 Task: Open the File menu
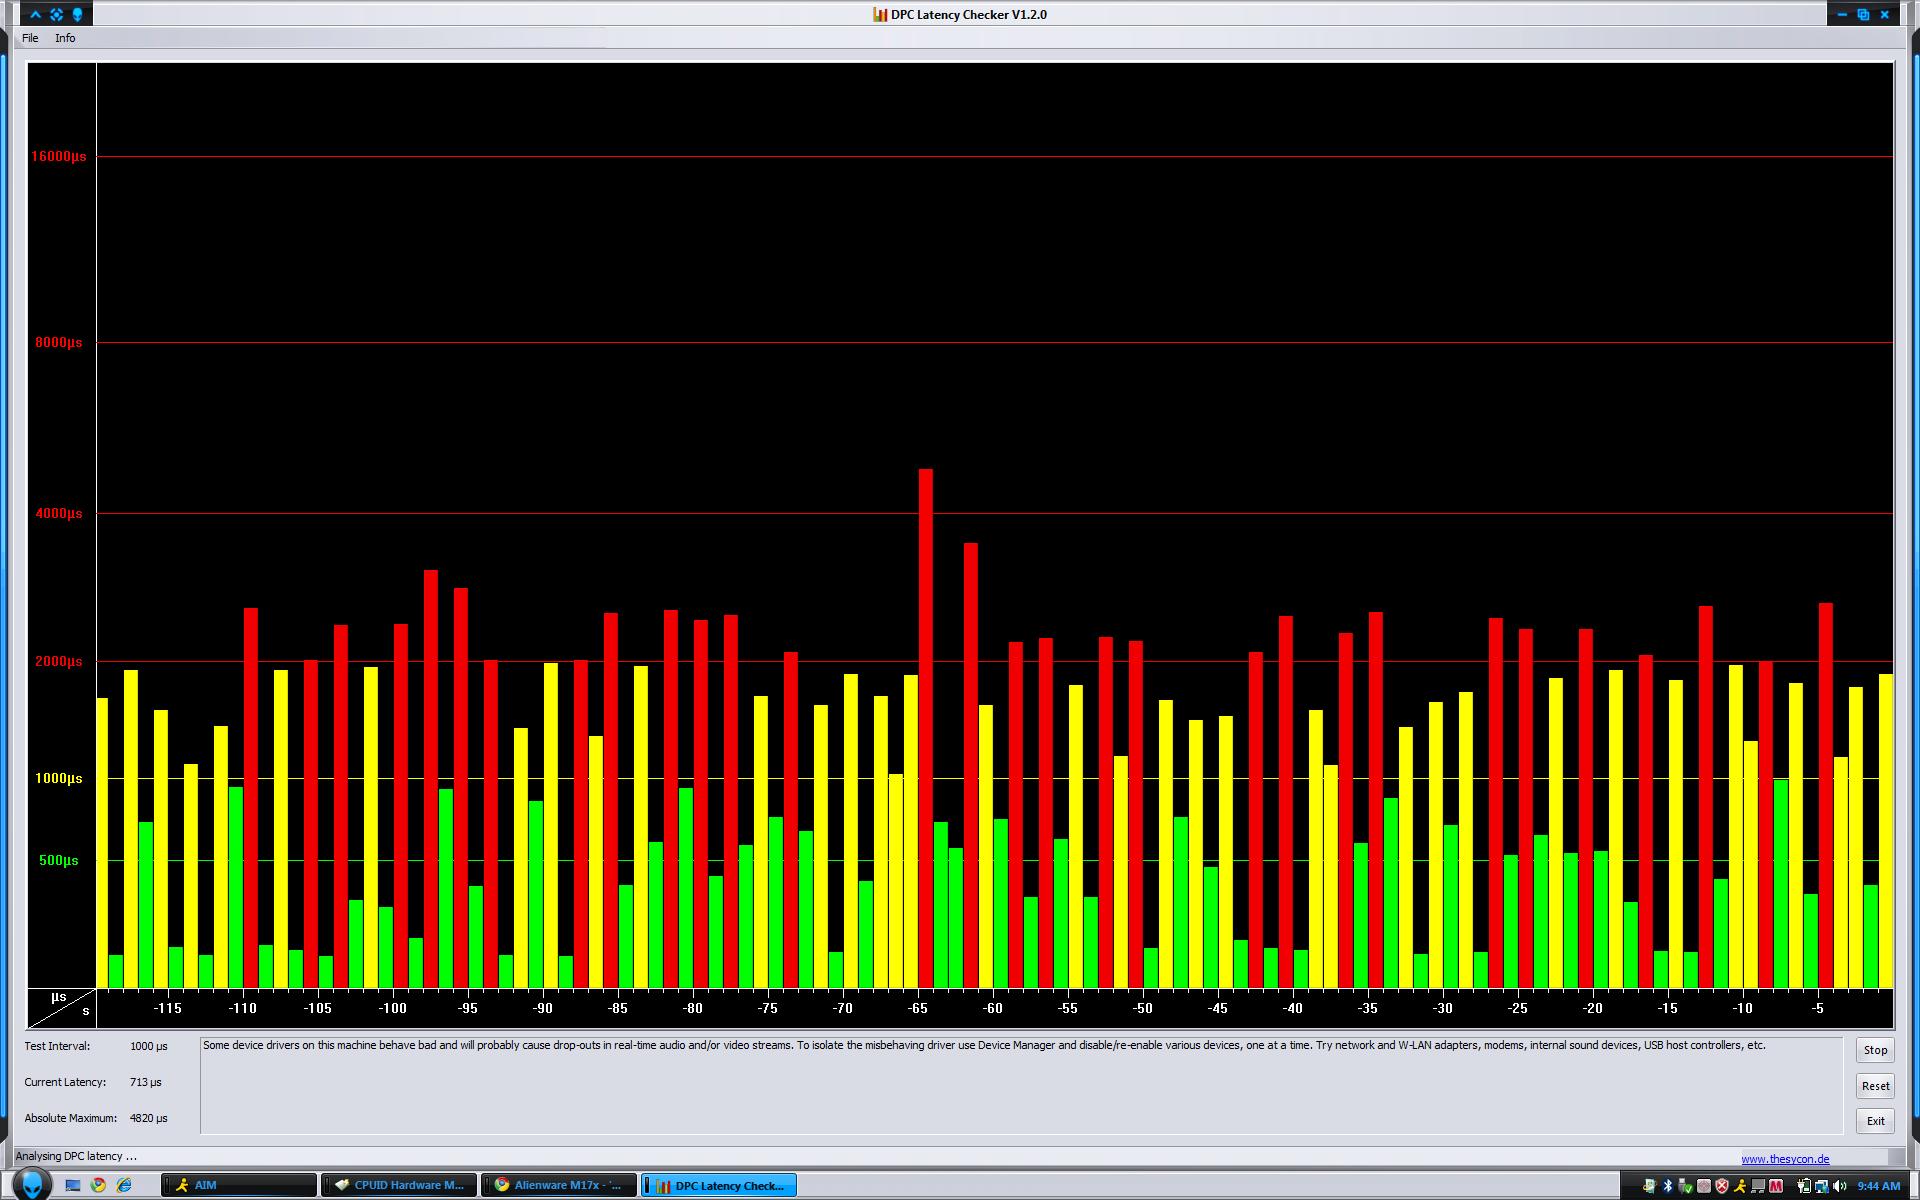coord(30,38)
